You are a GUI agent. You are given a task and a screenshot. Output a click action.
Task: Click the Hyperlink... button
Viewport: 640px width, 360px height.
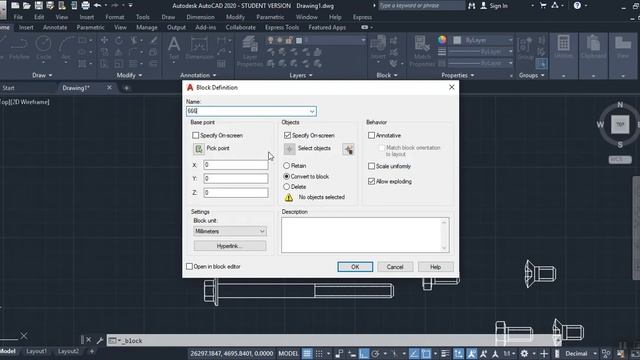[230, 246]
